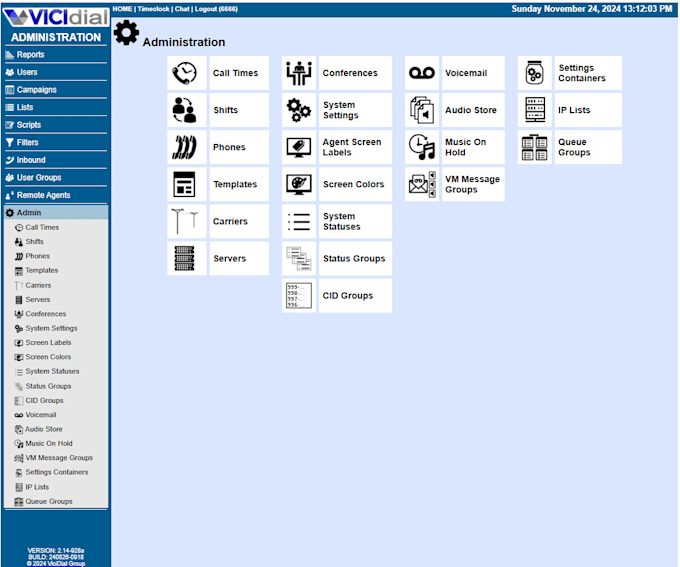
Task: Open the CID Groups number list icon
Action: tap(299, 295)
